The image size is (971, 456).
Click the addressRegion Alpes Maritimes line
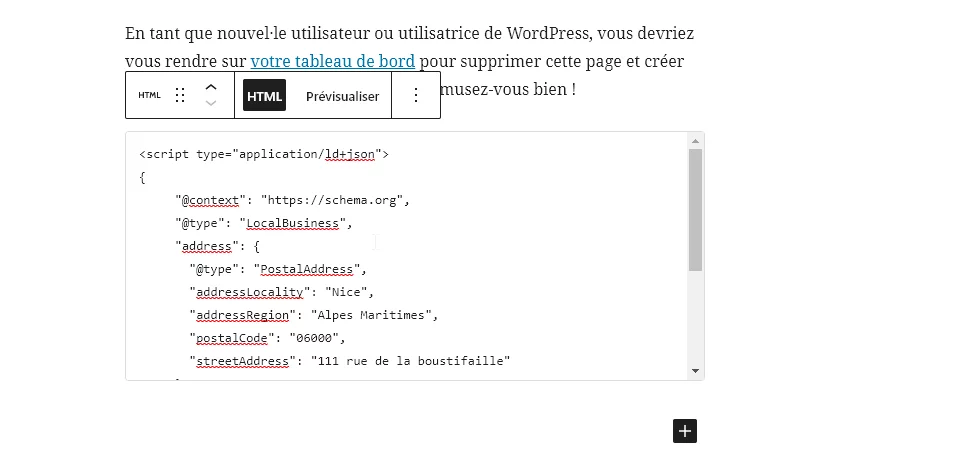point(314,315)
